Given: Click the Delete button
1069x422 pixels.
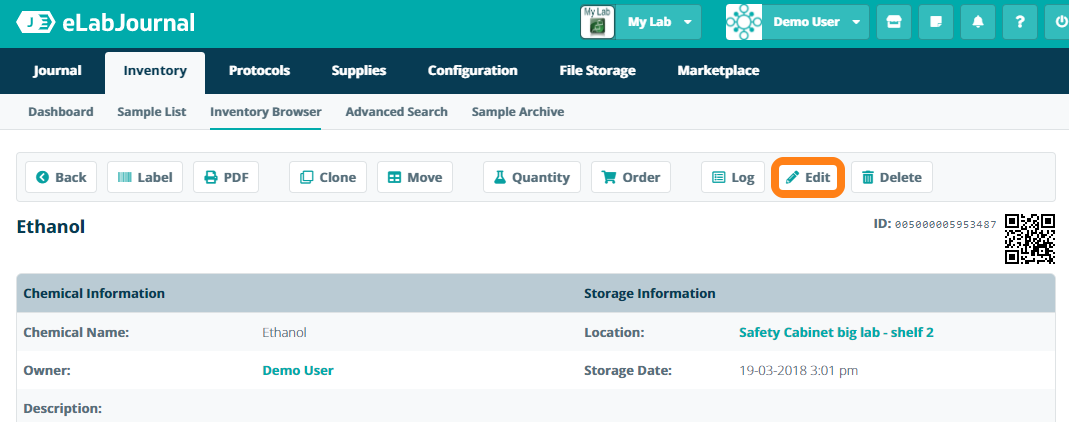Looking at the screenshot, I should point(891,177).
